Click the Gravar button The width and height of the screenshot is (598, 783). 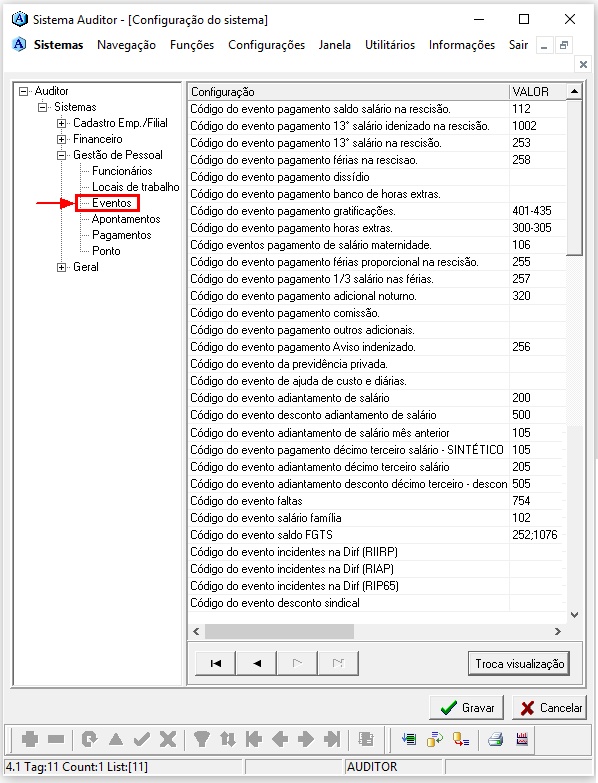467,708
